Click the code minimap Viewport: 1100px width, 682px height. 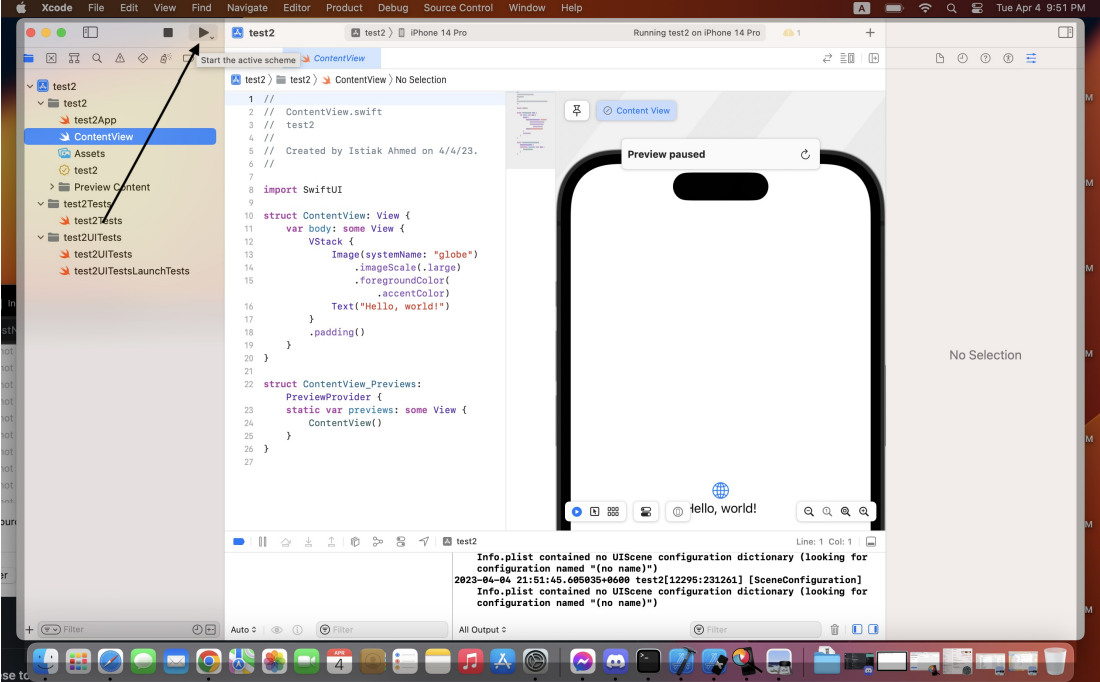(531, 130)
